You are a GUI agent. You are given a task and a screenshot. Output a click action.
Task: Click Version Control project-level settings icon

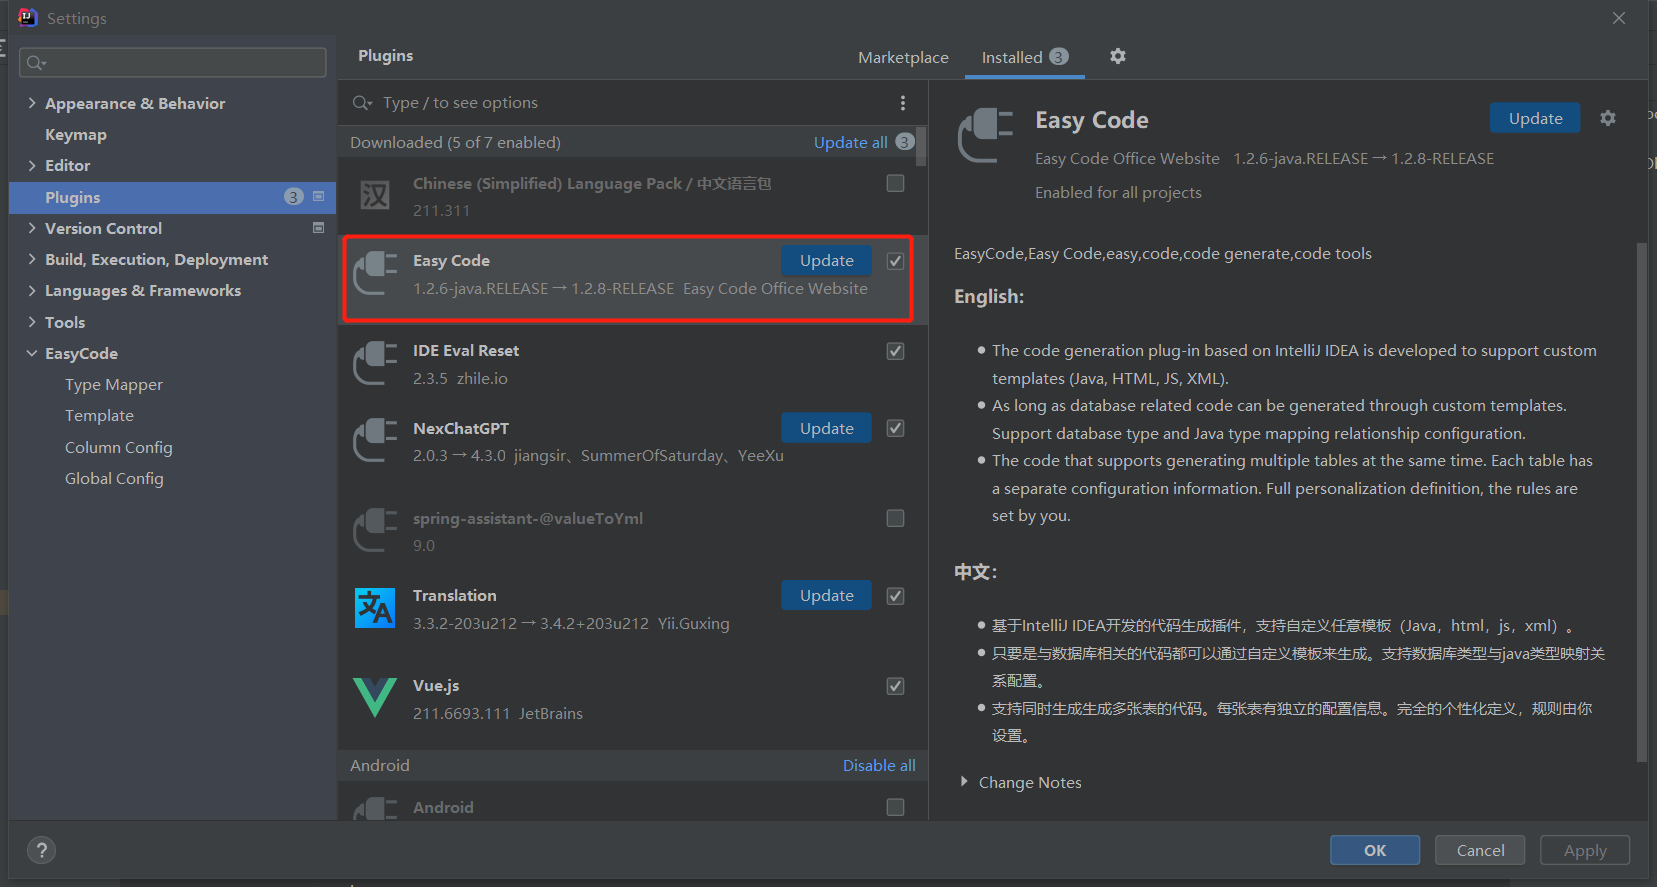pos(319,228)
